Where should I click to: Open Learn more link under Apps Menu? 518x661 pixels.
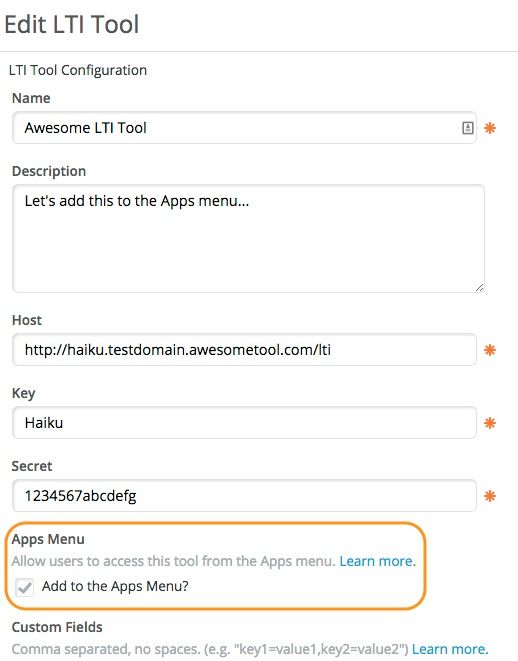pos(378,561)
